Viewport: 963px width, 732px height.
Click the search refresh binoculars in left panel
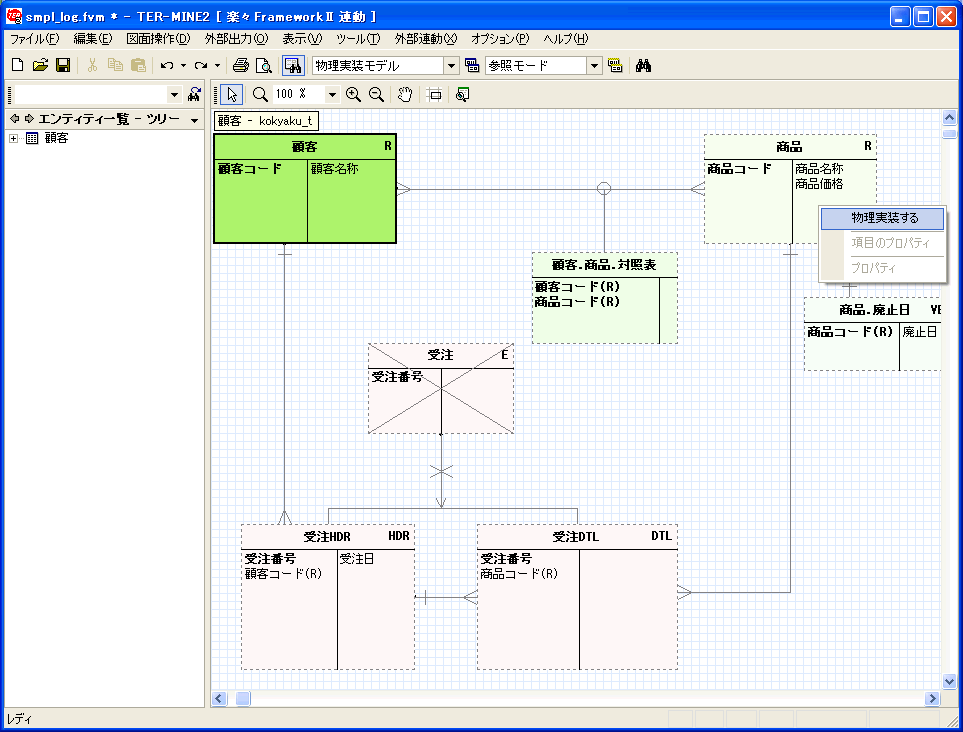click(x=194, y=95)
